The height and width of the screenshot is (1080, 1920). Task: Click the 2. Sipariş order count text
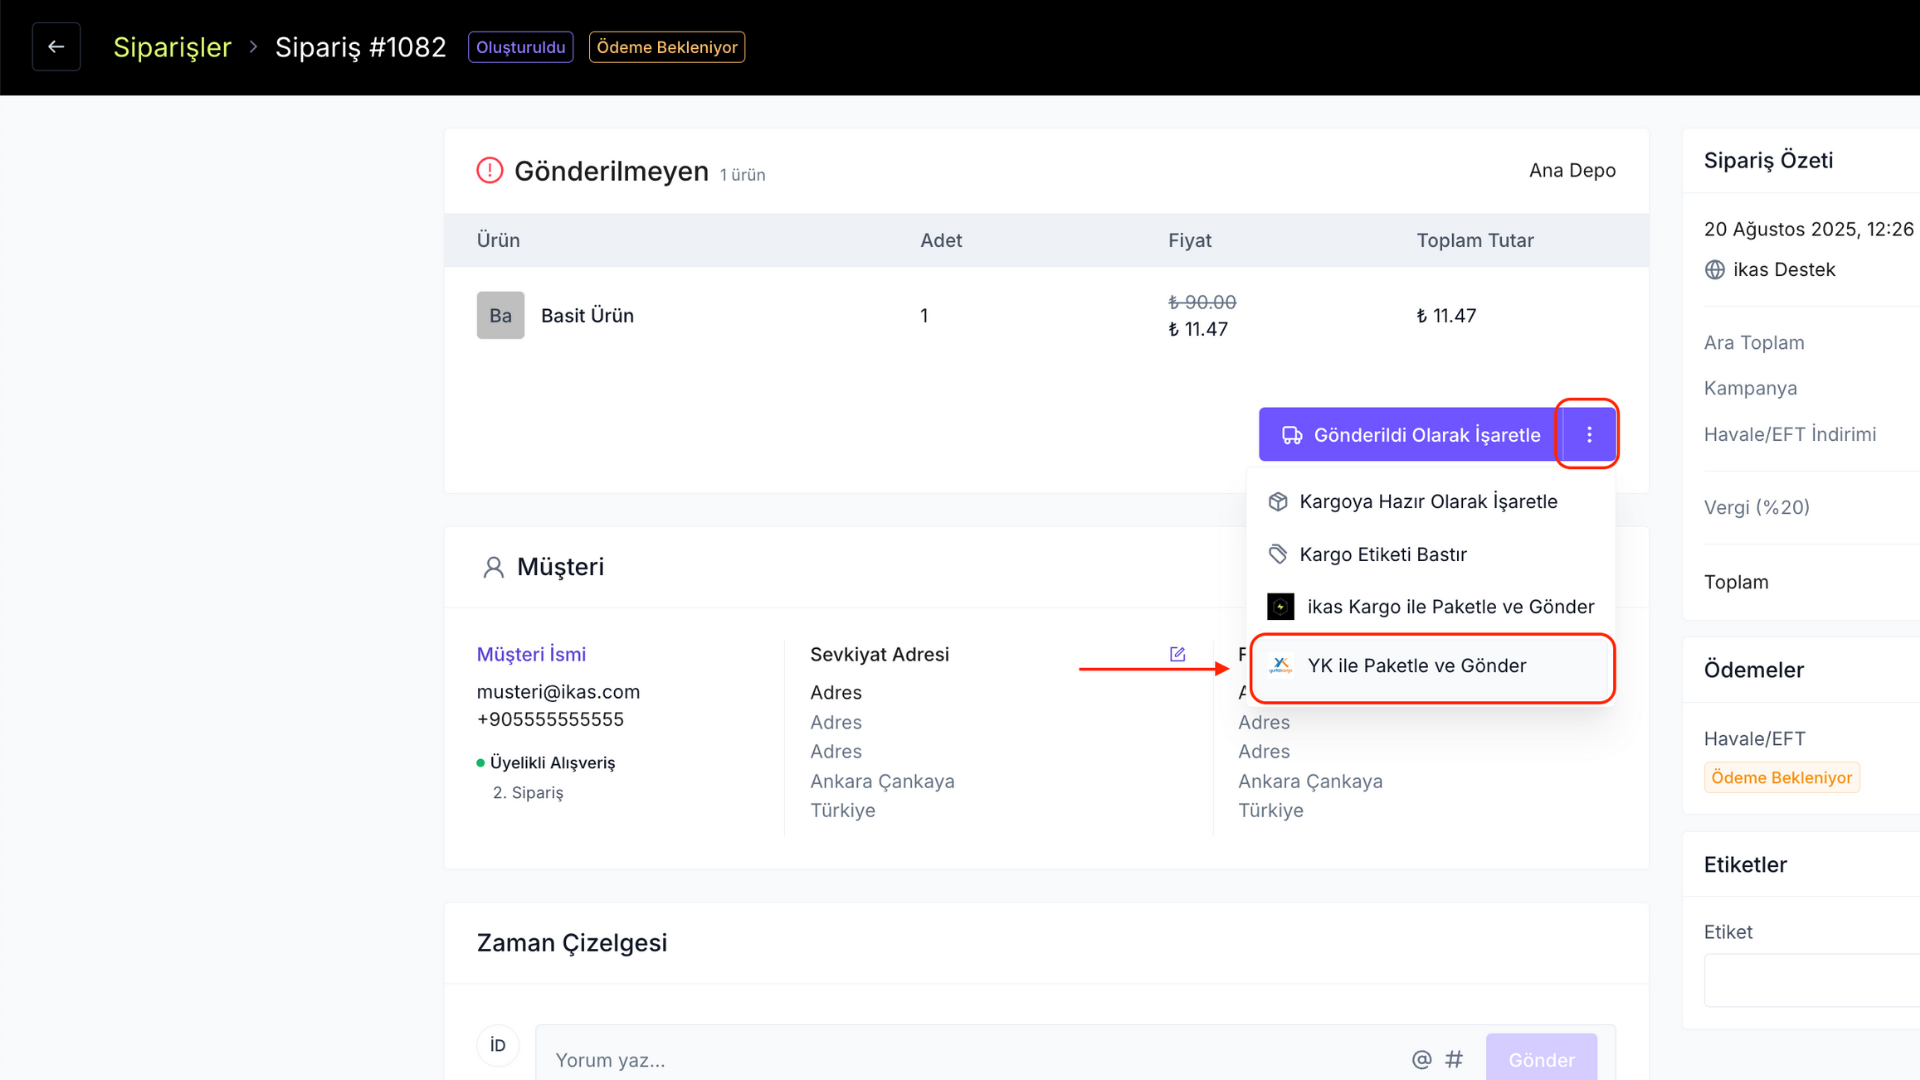click(x=528, y=793)
